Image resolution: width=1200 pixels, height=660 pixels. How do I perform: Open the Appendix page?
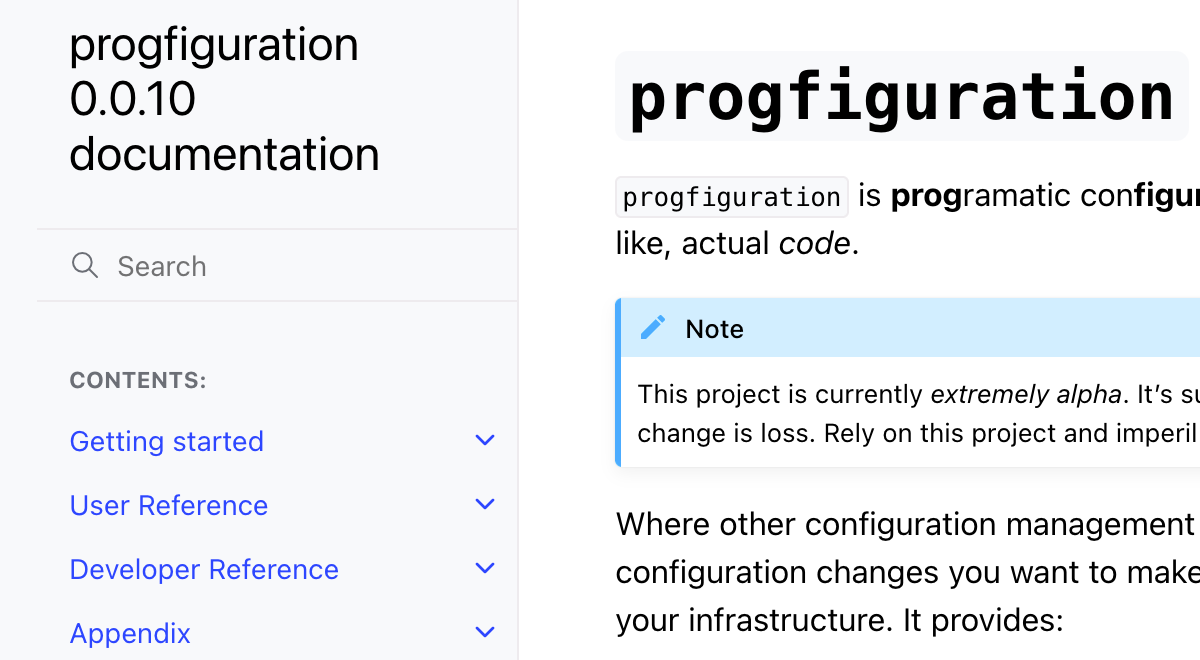click(x=130, y=633)
